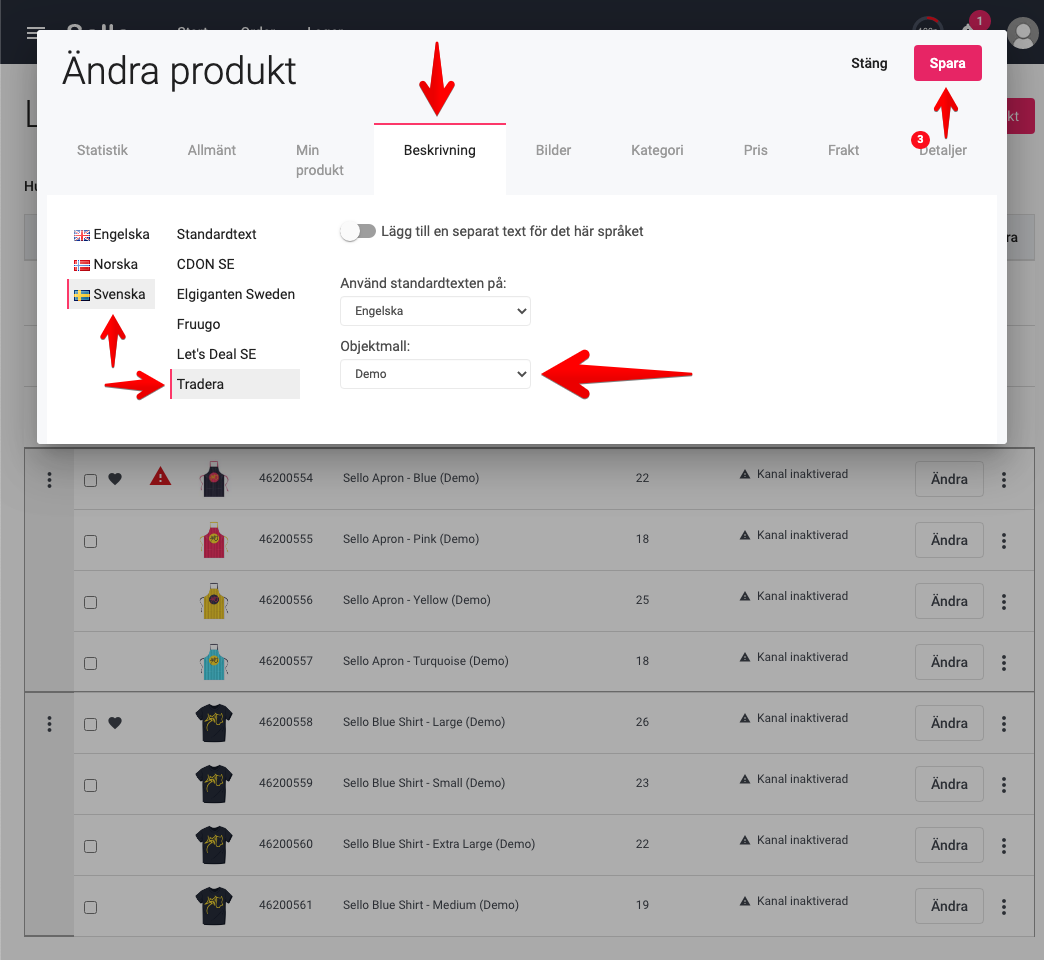The image size is (1044, 960).
Task: Check the box for Blue Shirt Small
Action: pos(91,786)
